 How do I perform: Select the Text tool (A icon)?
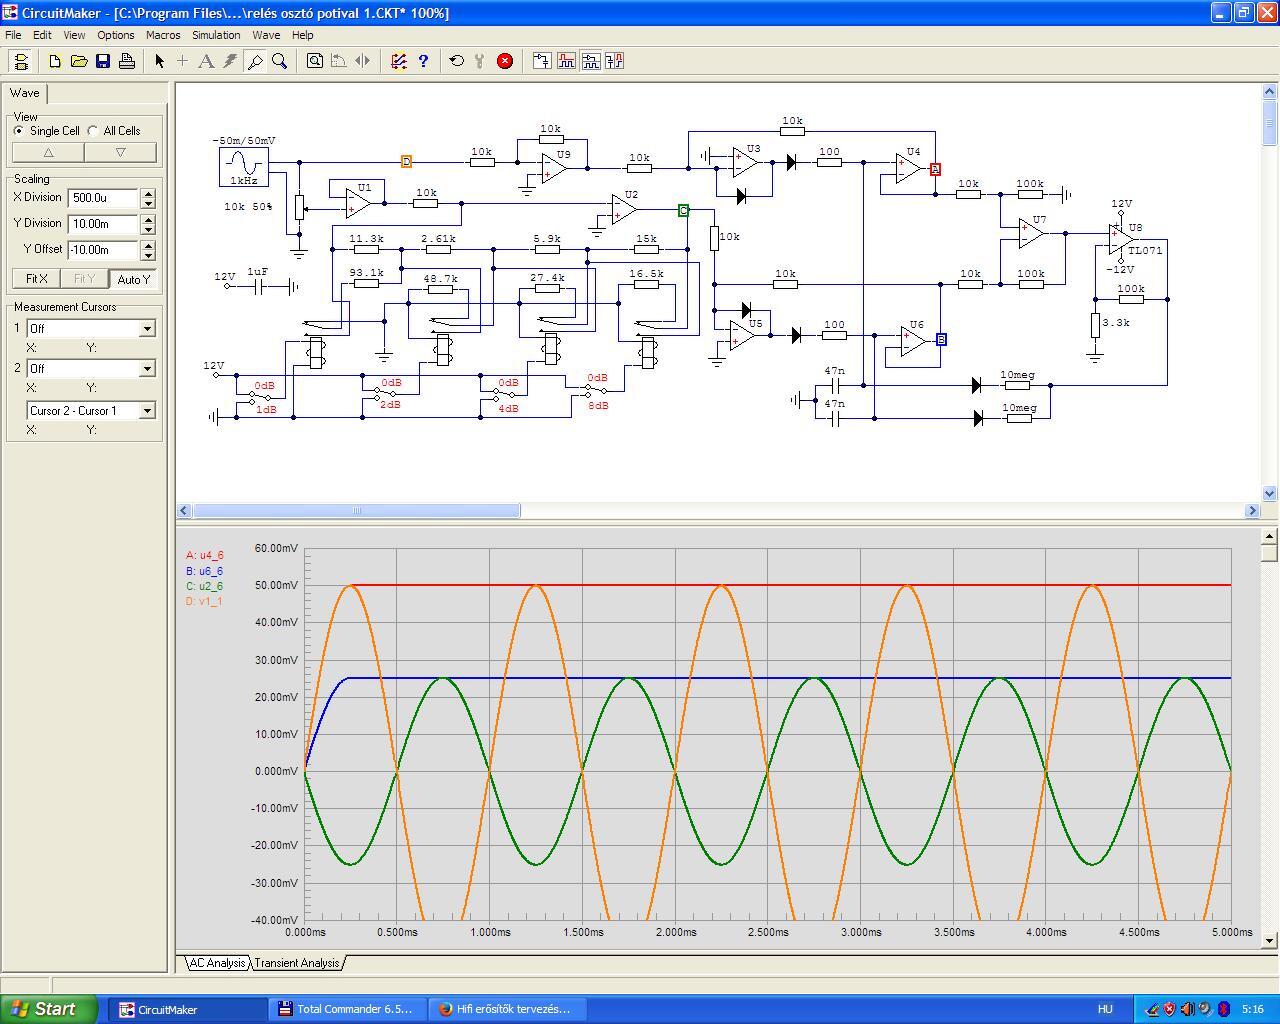pyautogui.click(x=206, y=61)
